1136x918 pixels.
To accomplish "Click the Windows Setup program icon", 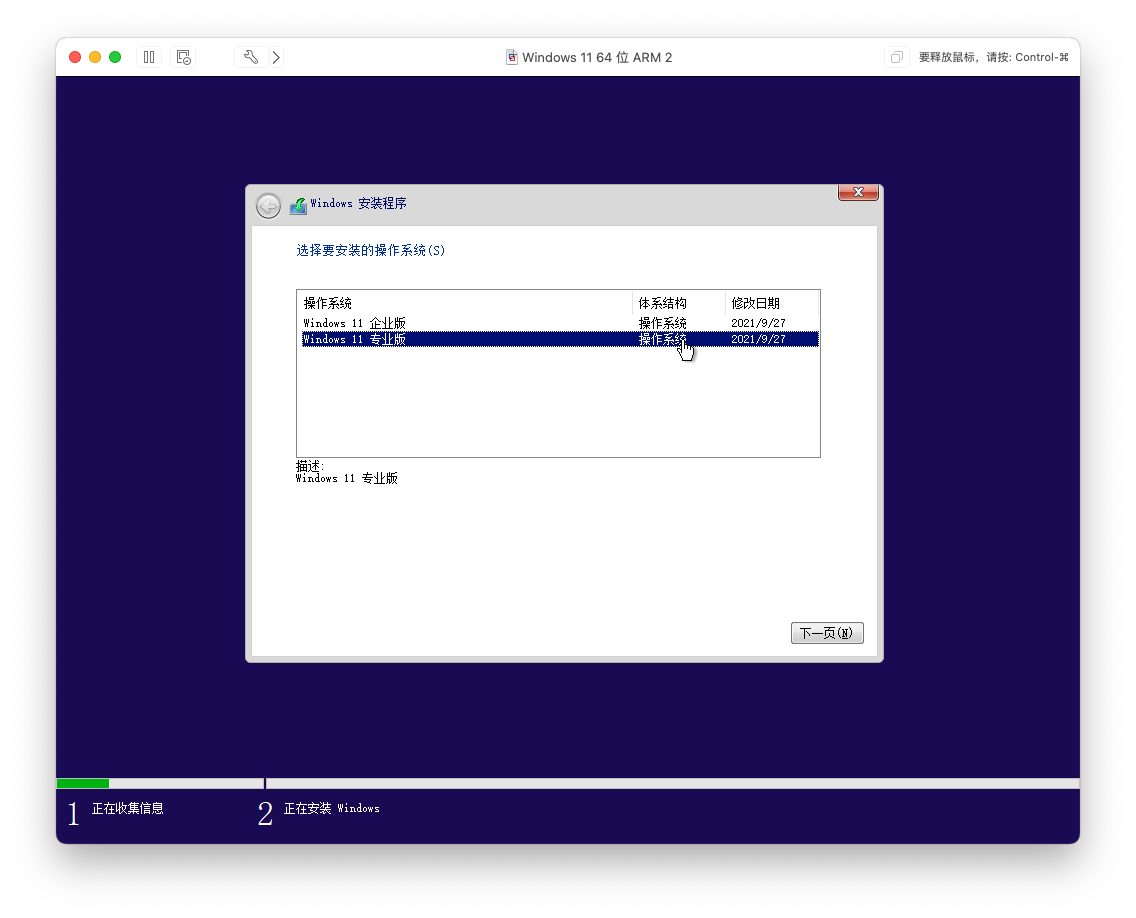I will click(298, 206).
